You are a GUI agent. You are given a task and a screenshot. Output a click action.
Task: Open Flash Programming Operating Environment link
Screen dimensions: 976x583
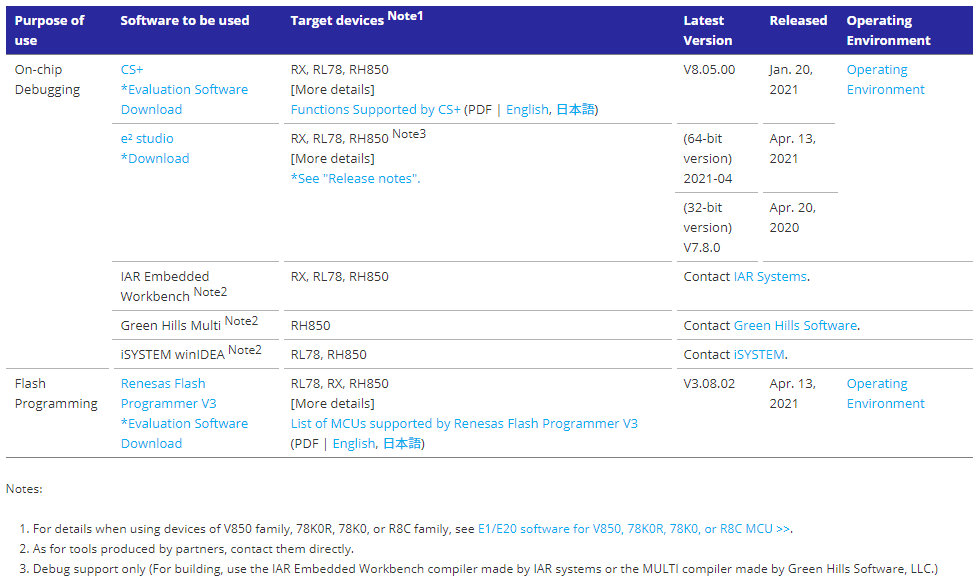885,394
